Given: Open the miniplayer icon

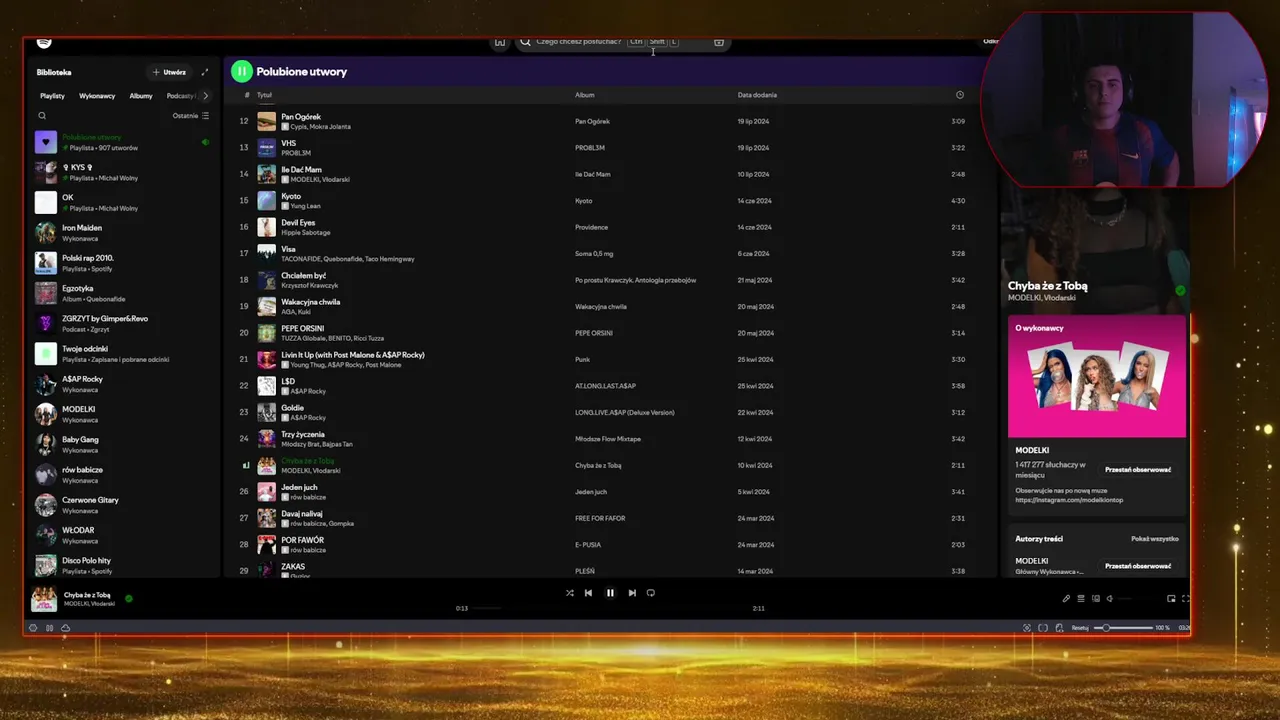Looking at the screenshot, I should pos(1171,599).
